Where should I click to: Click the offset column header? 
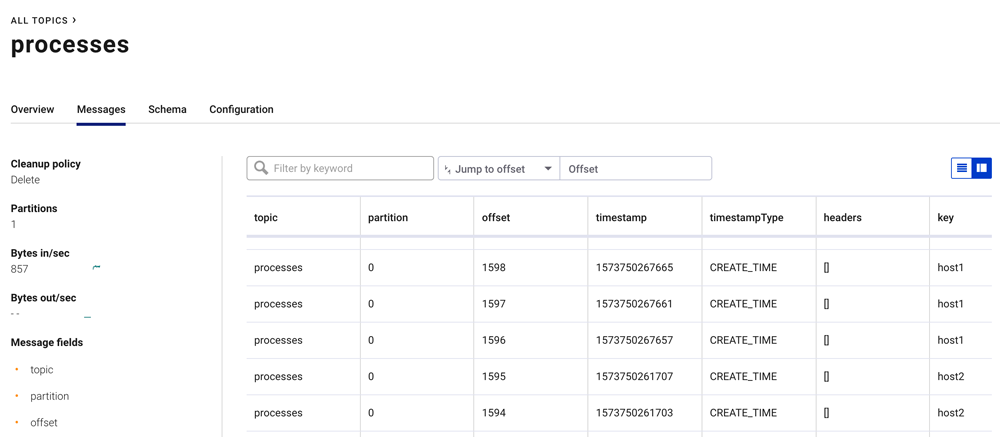[x=496, y=218]
